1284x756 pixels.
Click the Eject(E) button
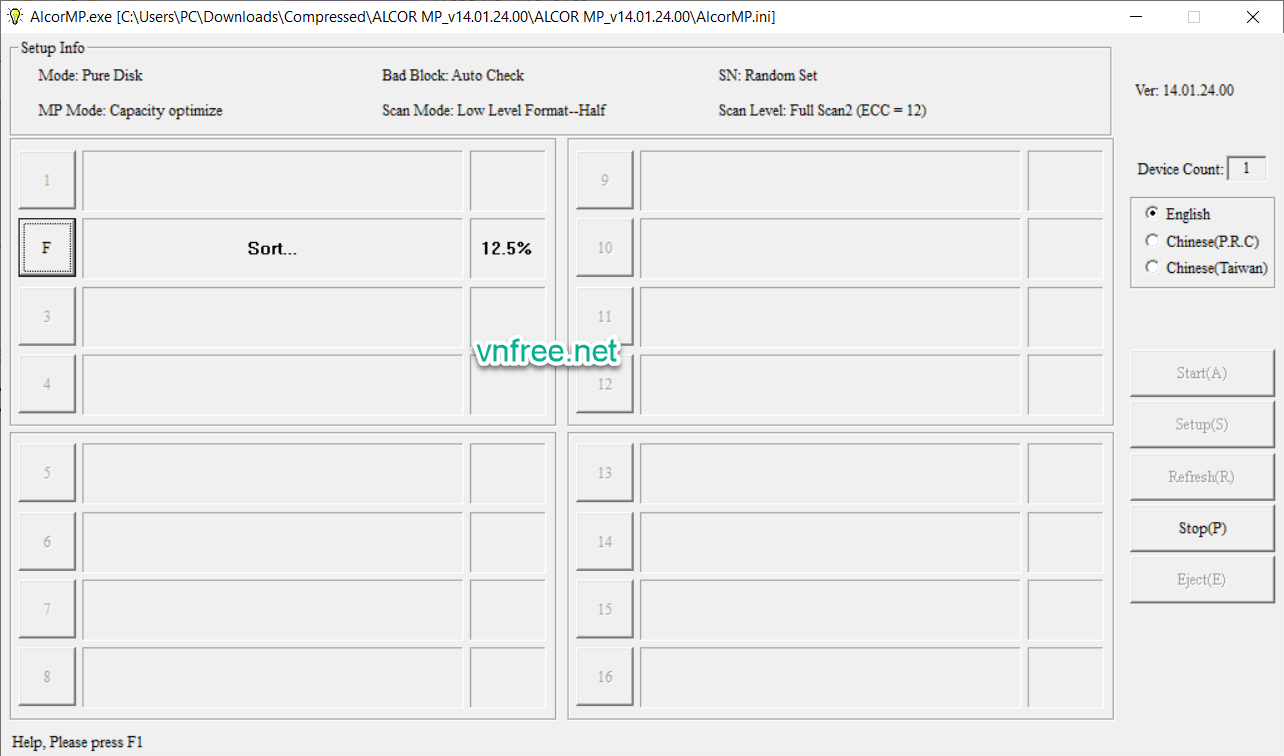click(1202, 580)
